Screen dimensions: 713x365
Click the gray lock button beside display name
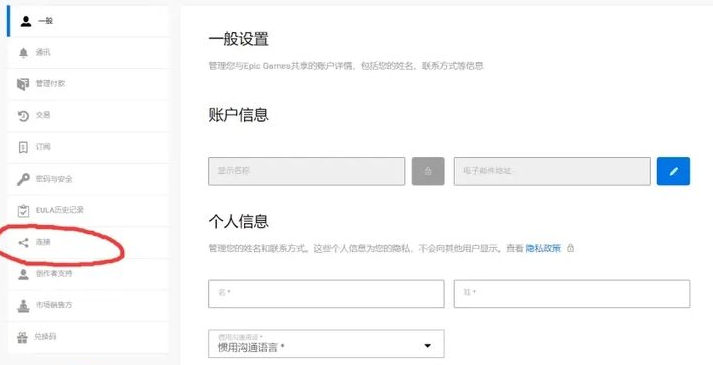[428, 171]
